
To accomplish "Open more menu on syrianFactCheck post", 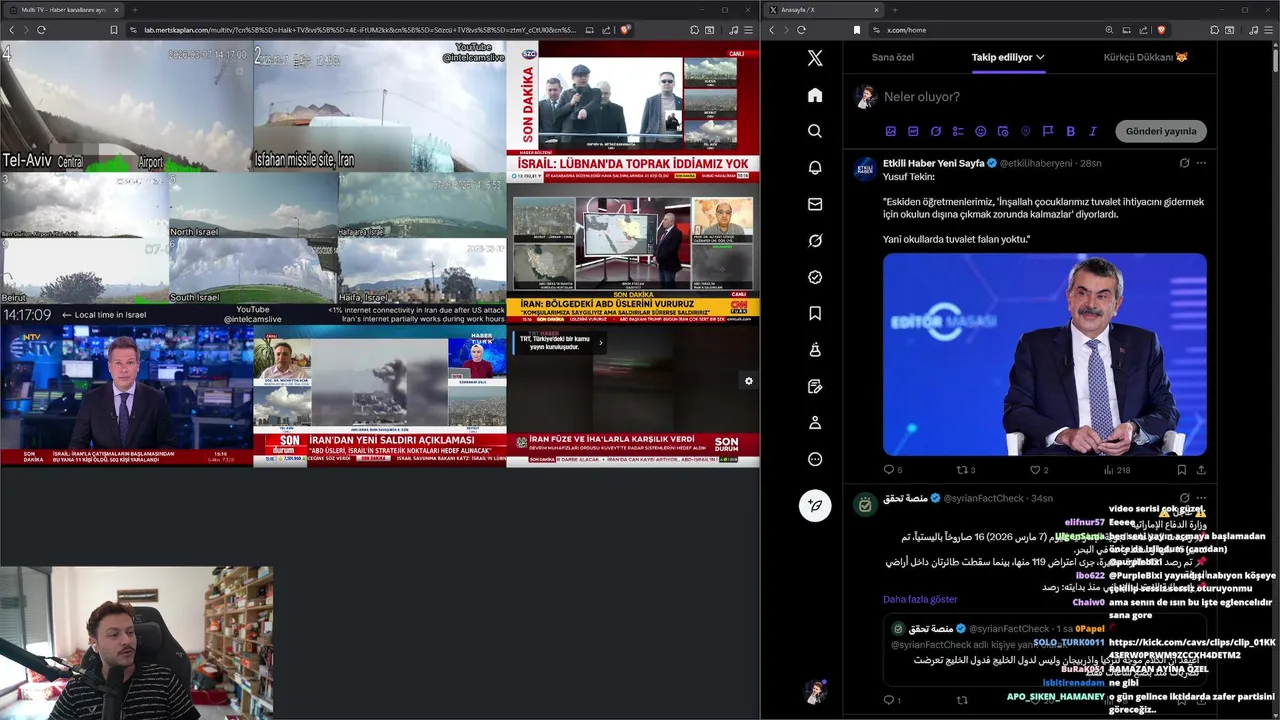I will click(1201, 498).
